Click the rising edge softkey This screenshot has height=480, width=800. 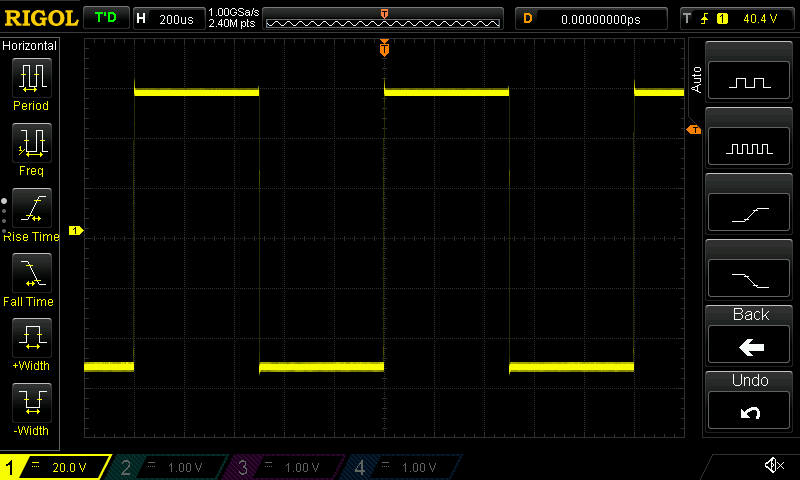pyautogui.click(x=749, y=213)
